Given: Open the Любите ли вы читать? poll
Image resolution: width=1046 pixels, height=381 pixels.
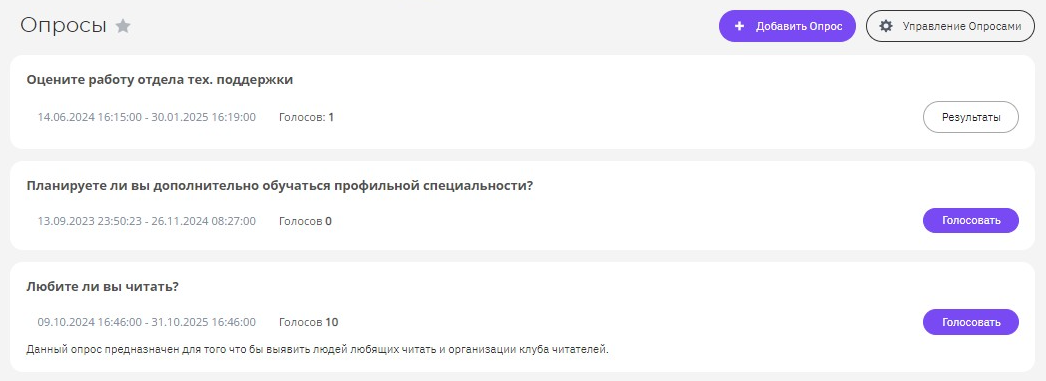Looking at the screenshot, I should [x=103, y=287].
